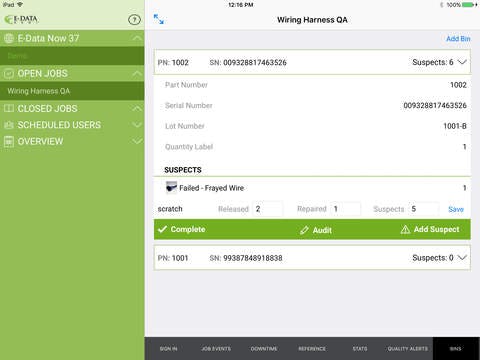Click the Closed Jobs book icon

[x=9, y=108]
